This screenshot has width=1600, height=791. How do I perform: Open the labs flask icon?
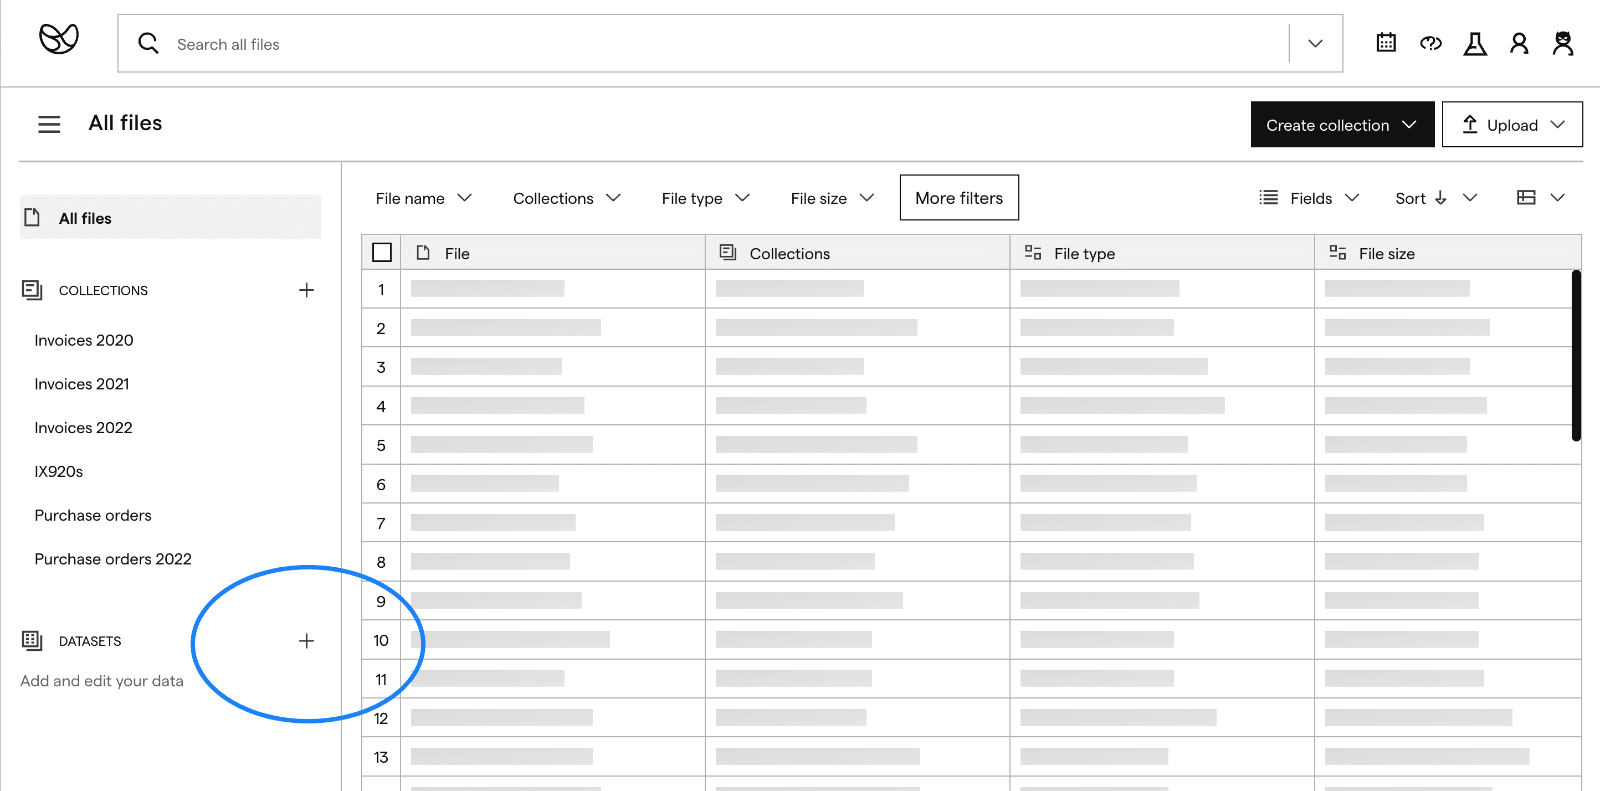pyautogui.click(x=1475, y=43)
